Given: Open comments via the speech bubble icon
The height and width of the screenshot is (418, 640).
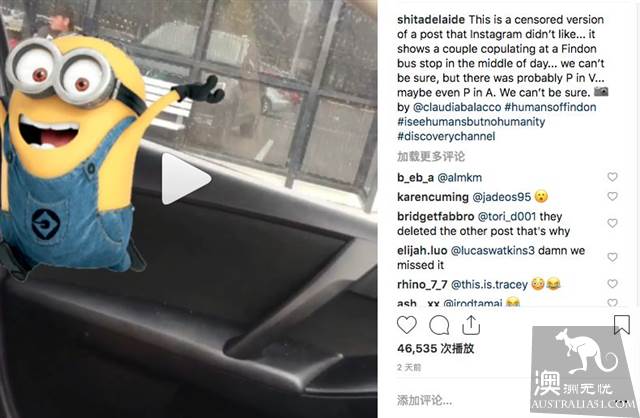Looking at the screenshot, I should click(x=439, y=325).
